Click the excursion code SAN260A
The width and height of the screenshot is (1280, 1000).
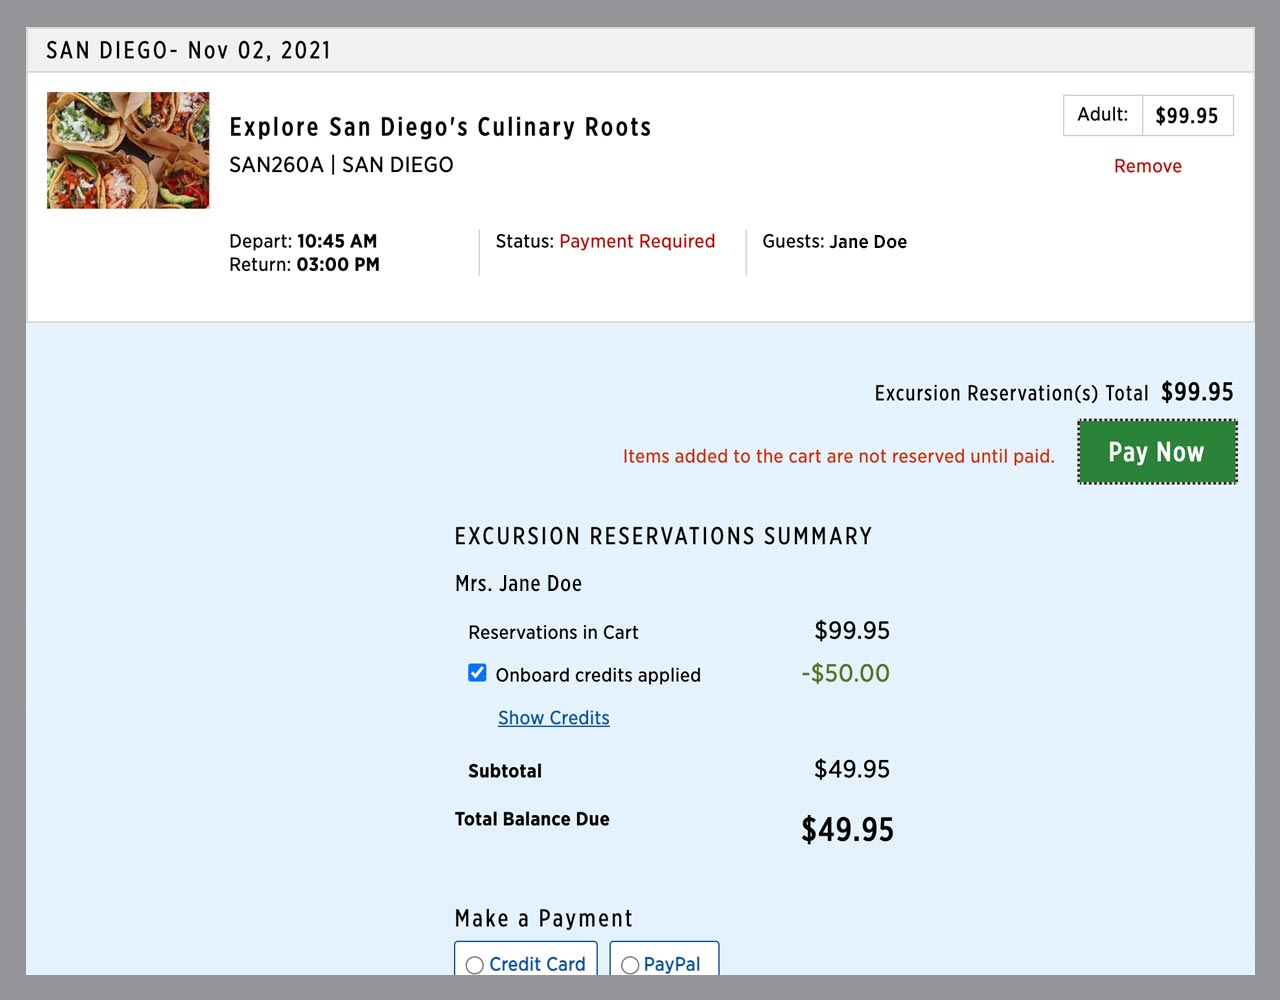276,165
